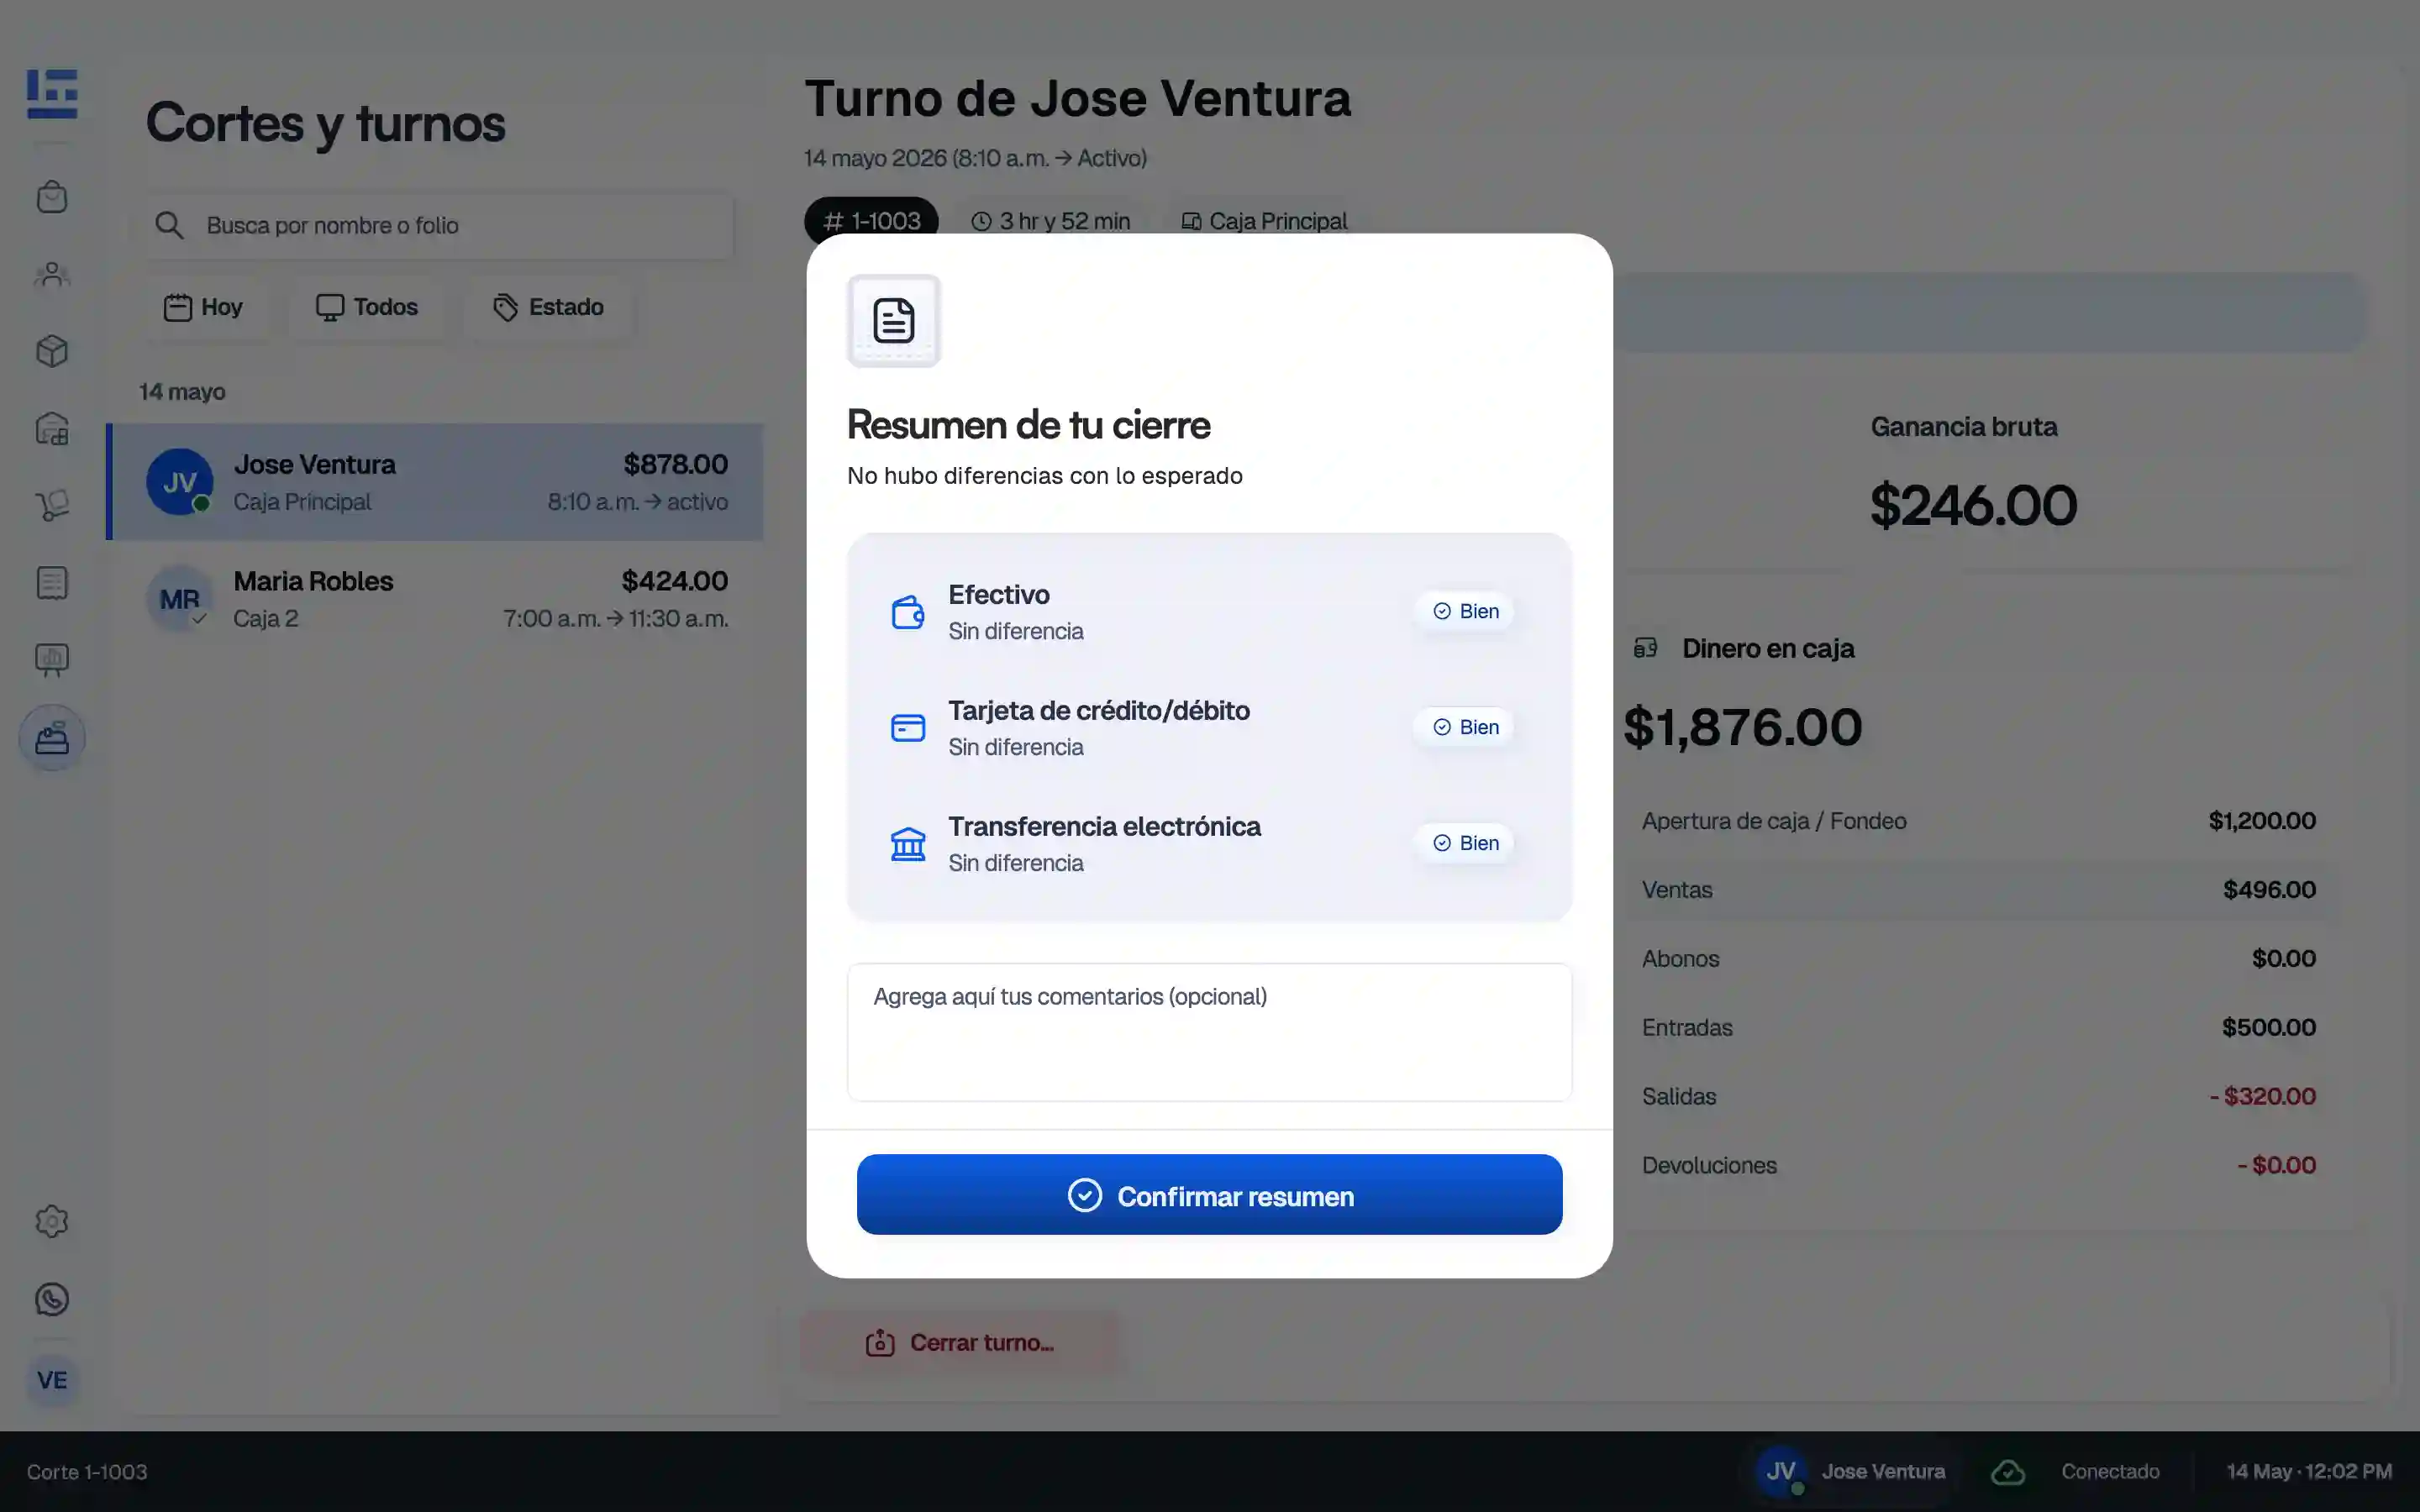Image resolution: width=2420 pixels, height=1512 pixels.
Task: Click Corte 1-1003 in the status bar
Action: [x=87, y=1472]
